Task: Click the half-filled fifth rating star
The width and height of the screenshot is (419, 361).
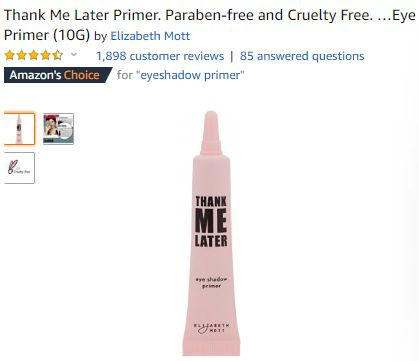Action: pyautogui.click(x=57, y=55)
